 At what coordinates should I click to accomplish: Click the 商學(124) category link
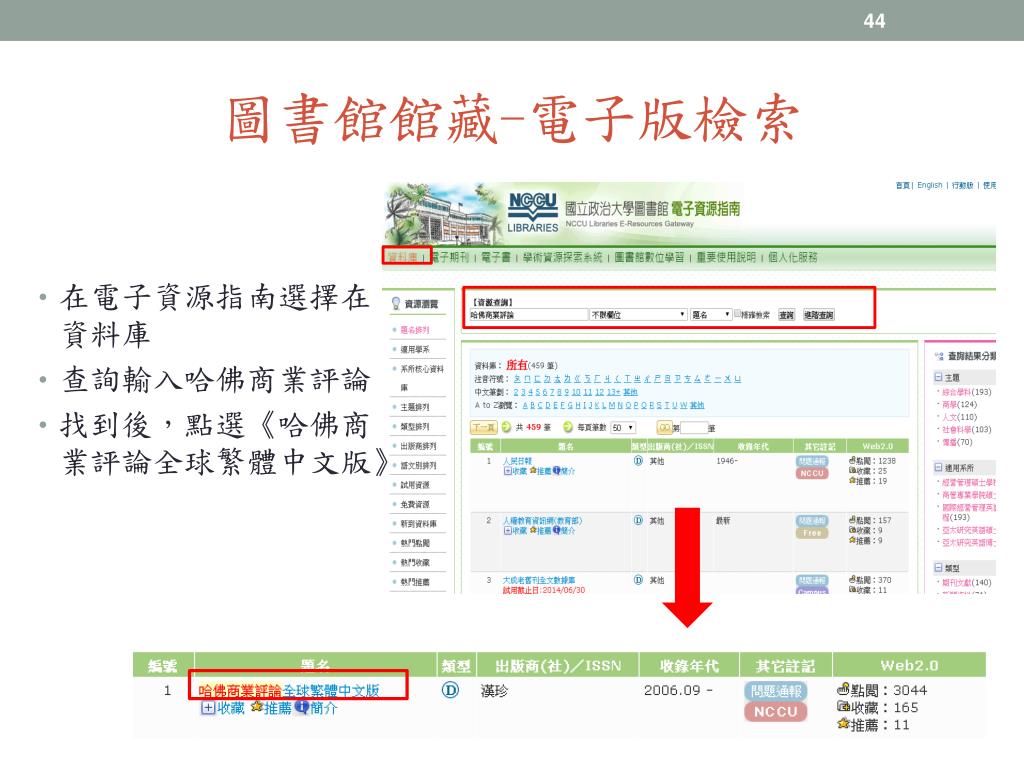[x=959, y=404]
